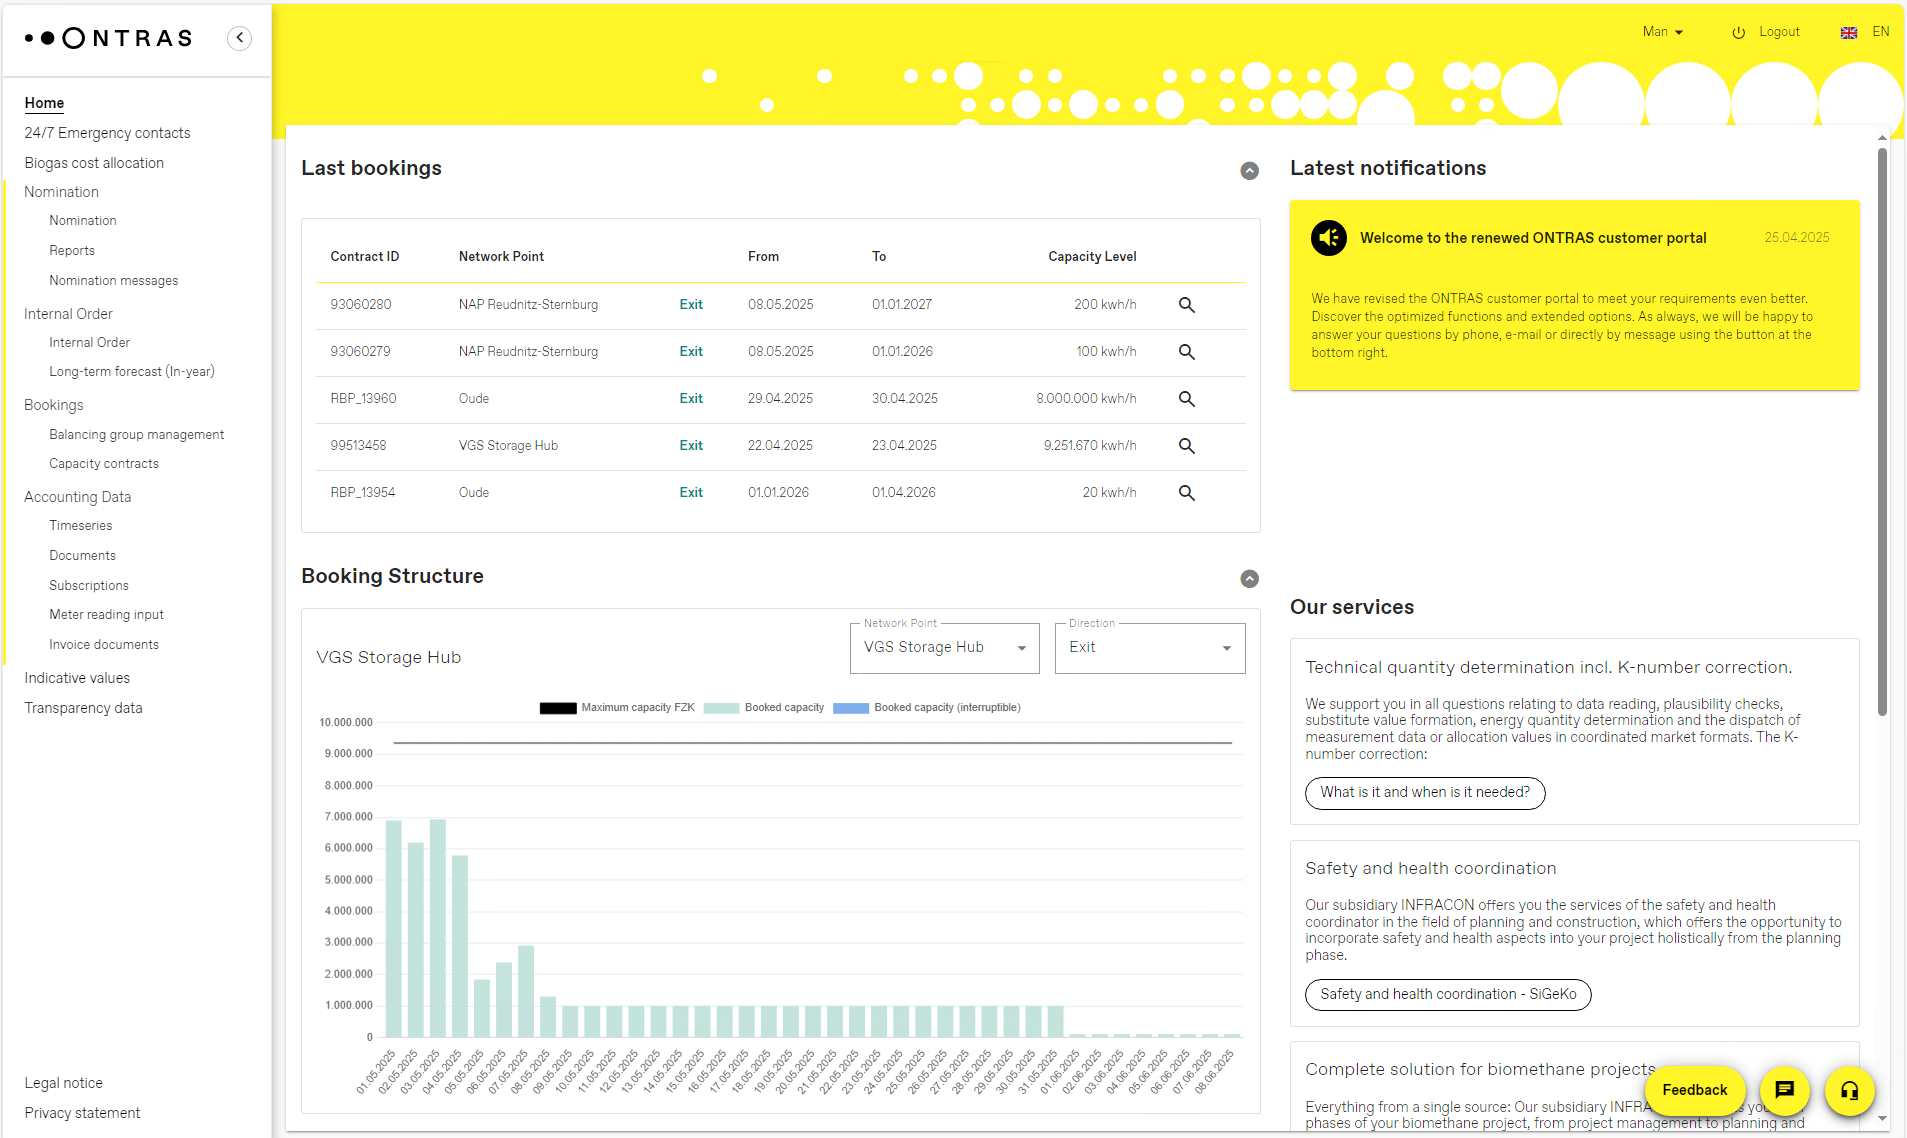Open Nomination messages
The height and width of the screenshot is (1138, 1907).
click(114, 281)
